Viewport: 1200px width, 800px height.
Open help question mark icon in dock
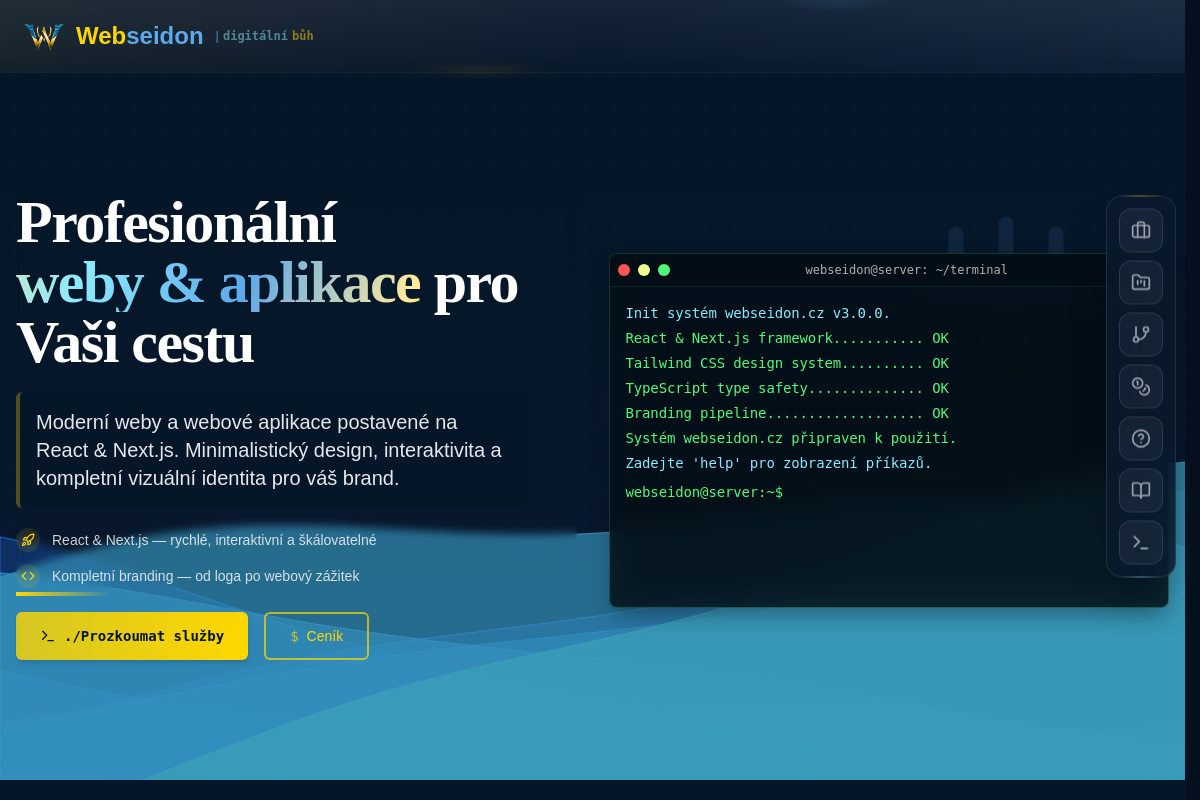1141,438
